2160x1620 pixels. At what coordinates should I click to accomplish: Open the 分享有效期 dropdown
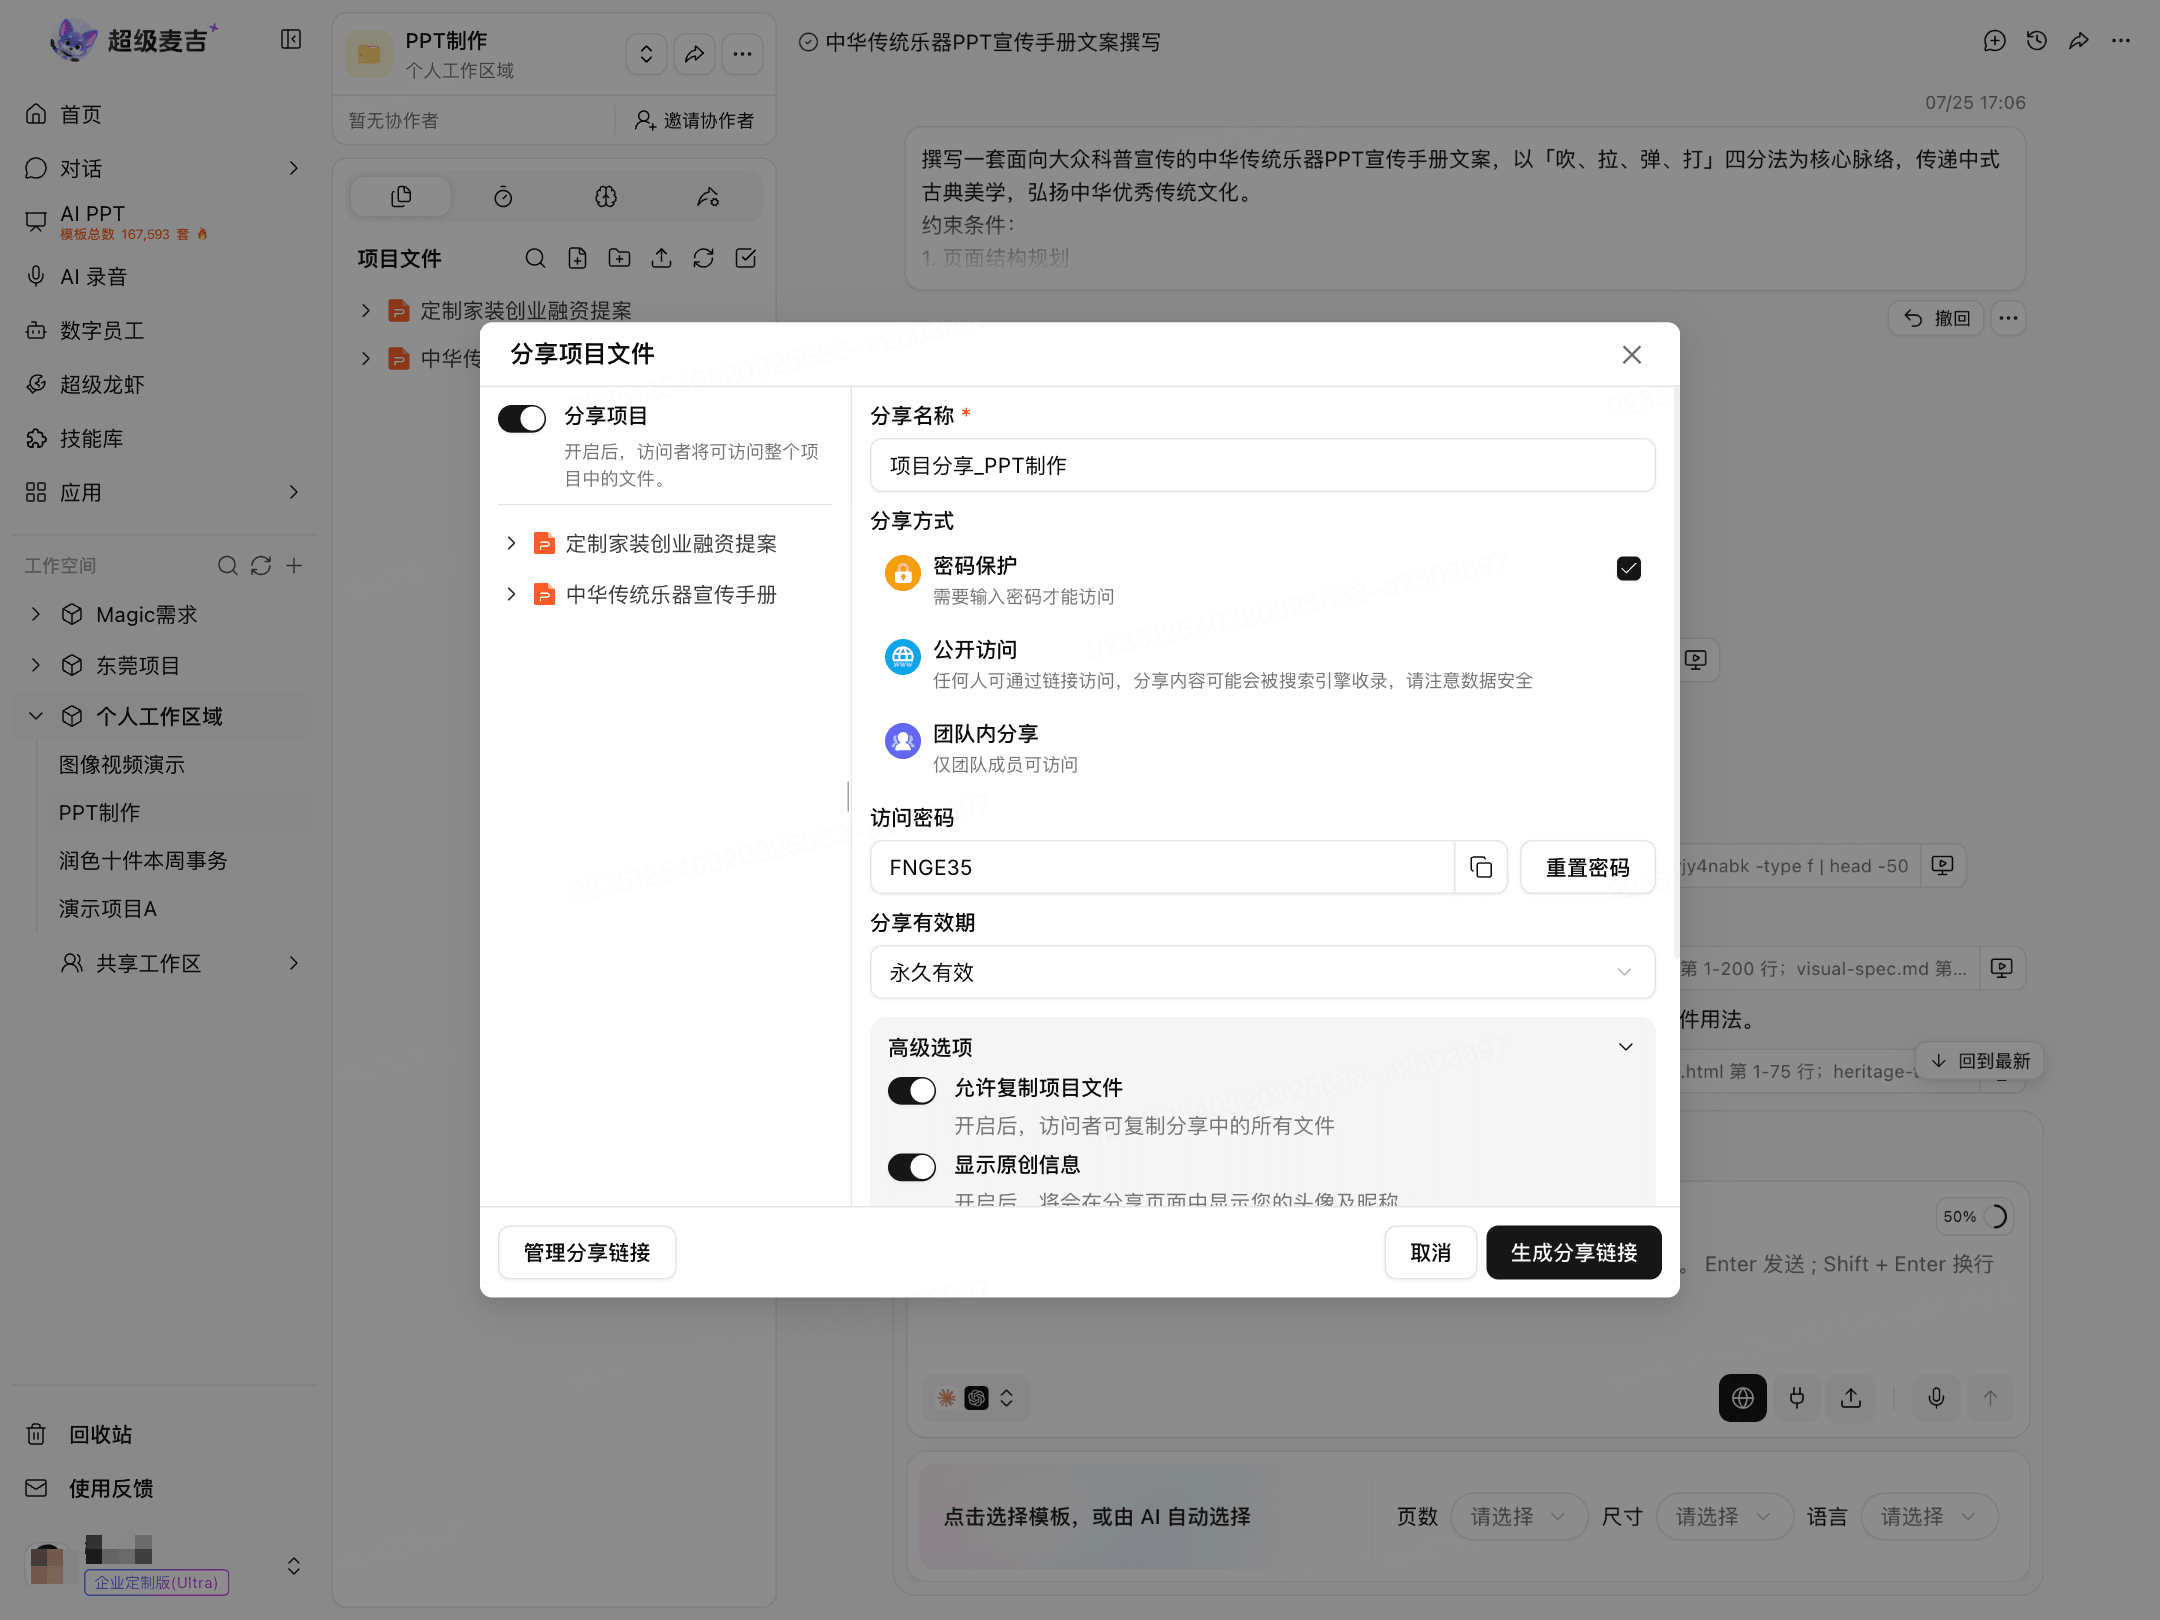1262,972
